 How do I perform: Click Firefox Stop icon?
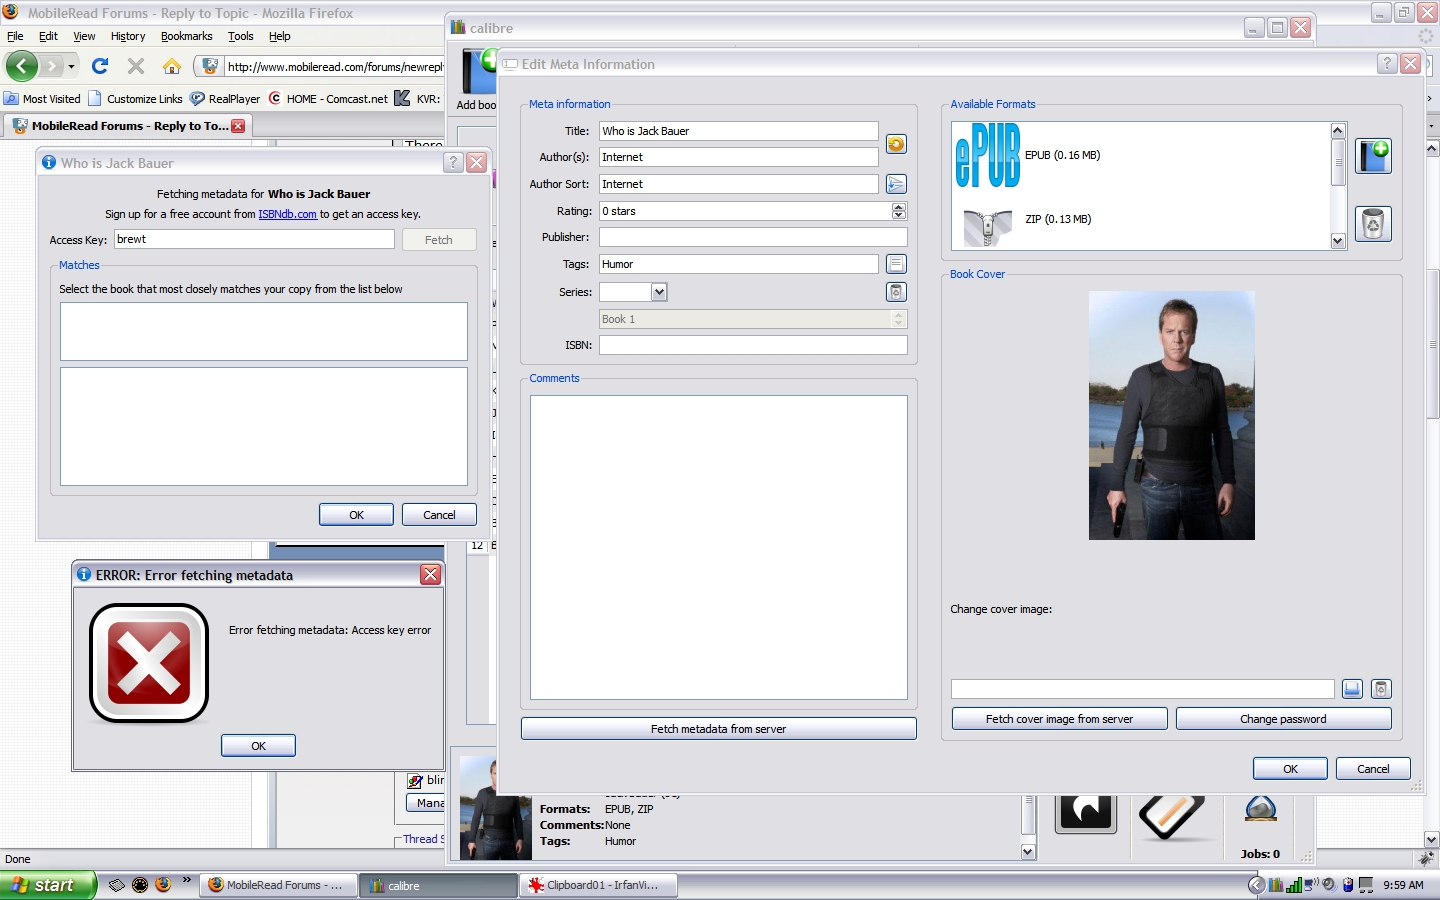[136, 66]
